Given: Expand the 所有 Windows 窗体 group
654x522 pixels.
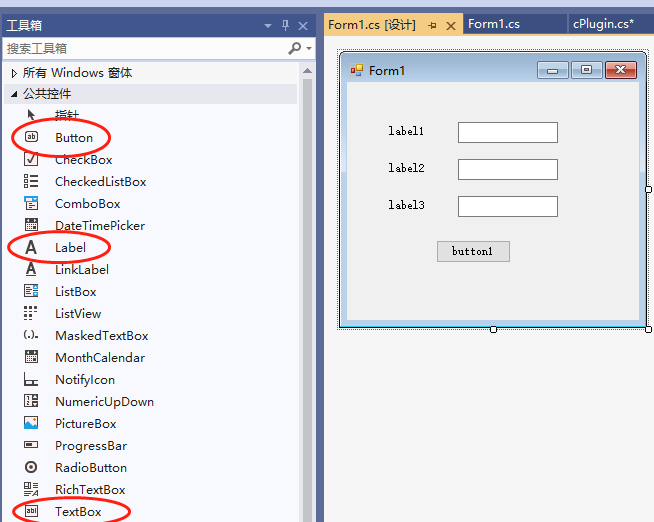Looking at the screenshot, I should coord(14,74).
